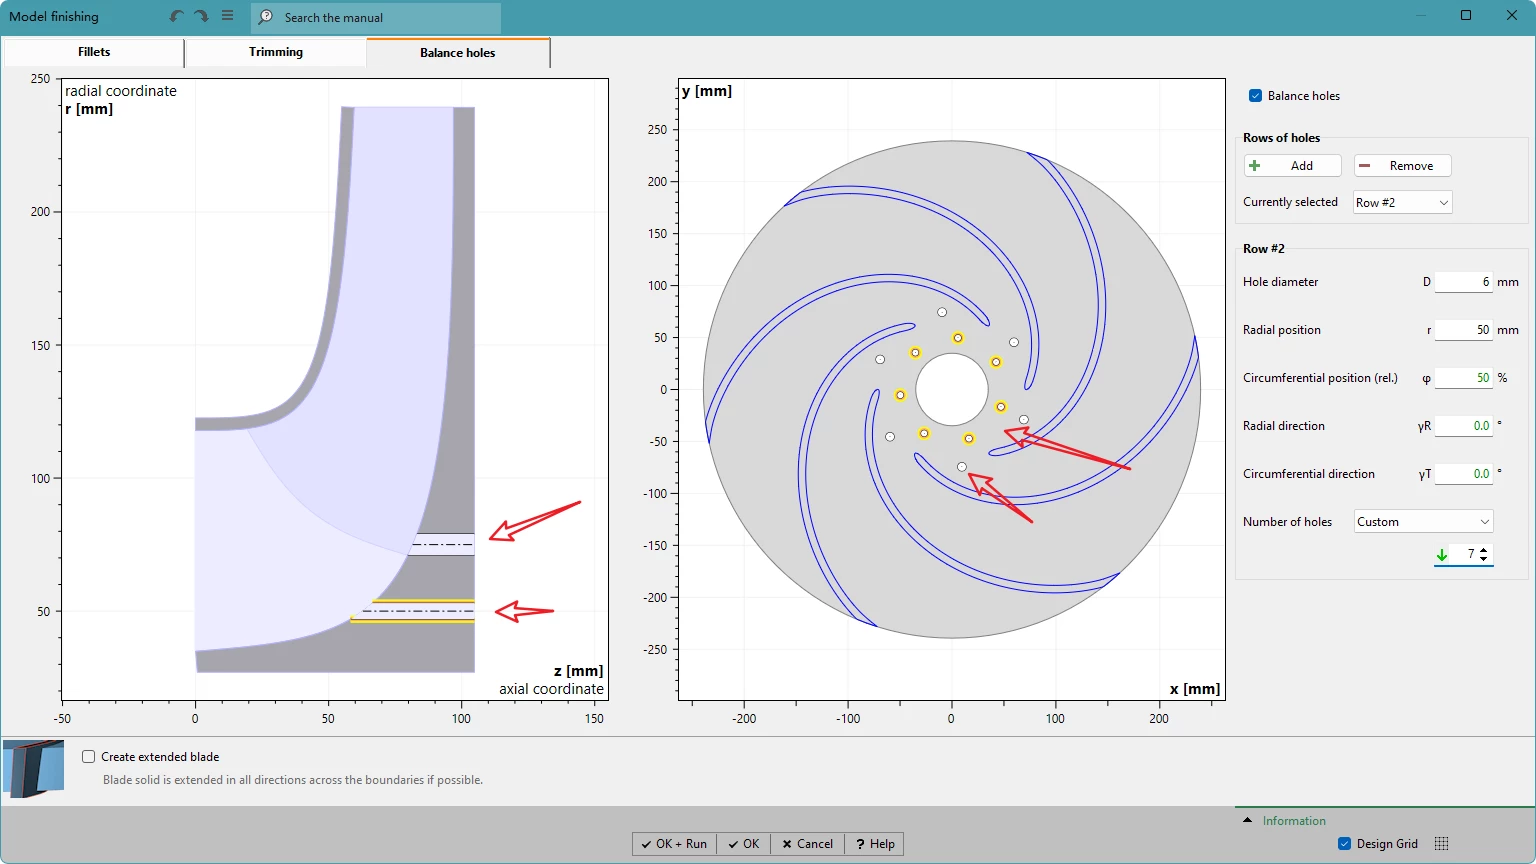This screenshot has width=1536, height=864.
Task: Click the Cancel button
Action: [808, 844]
